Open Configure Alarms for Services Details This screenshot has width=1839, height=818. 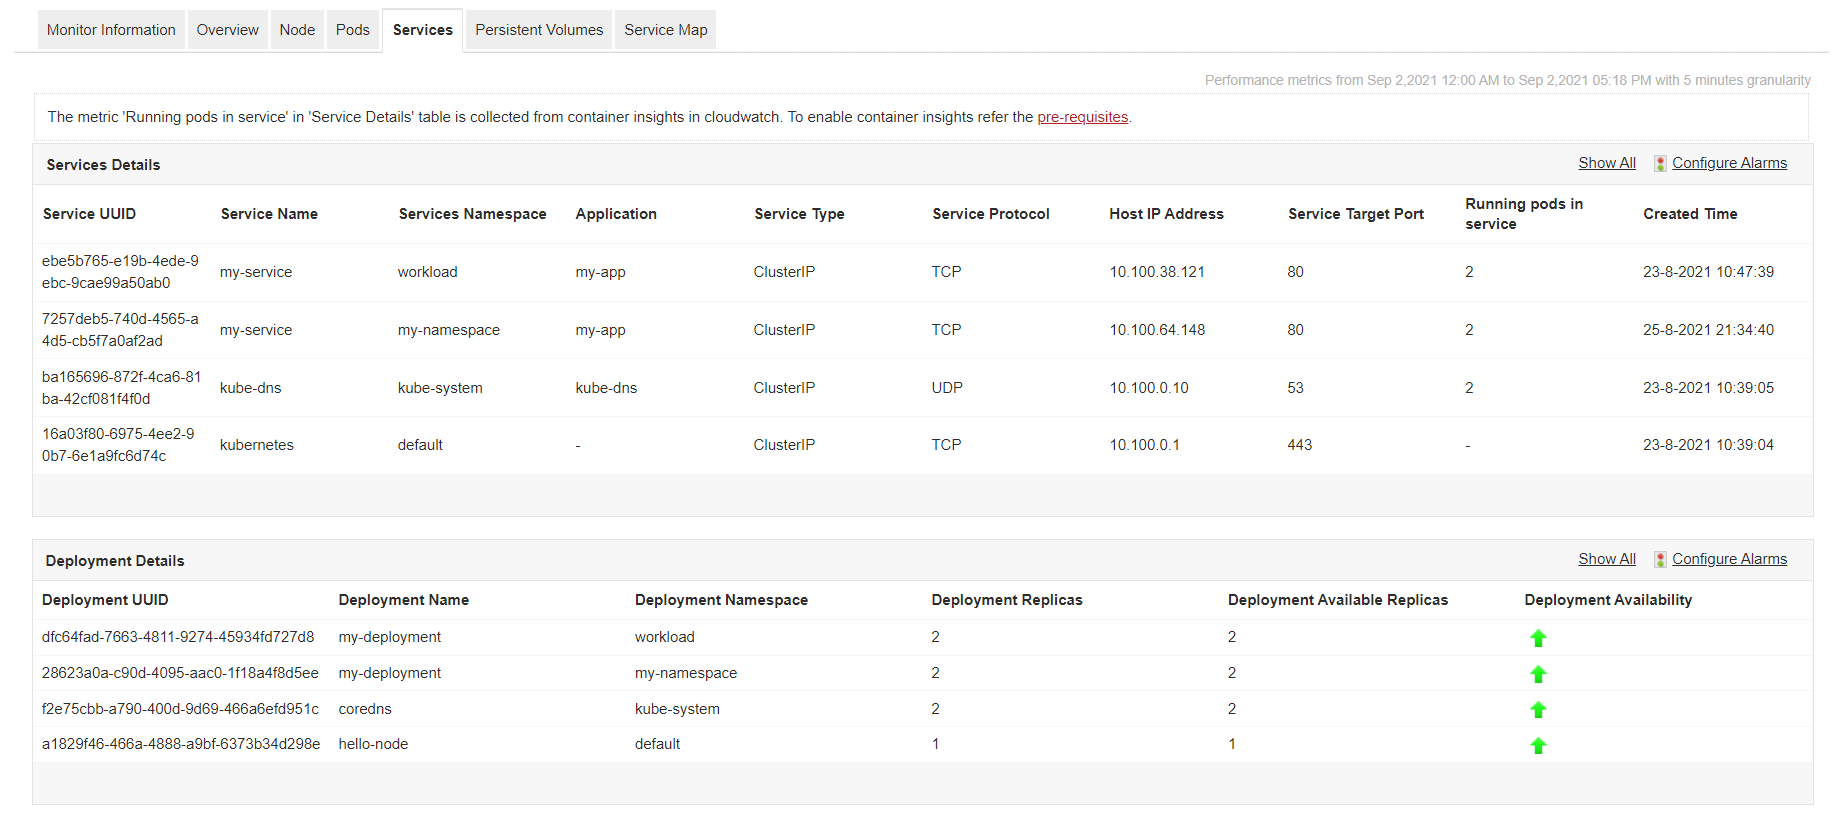coord(1729,163)
